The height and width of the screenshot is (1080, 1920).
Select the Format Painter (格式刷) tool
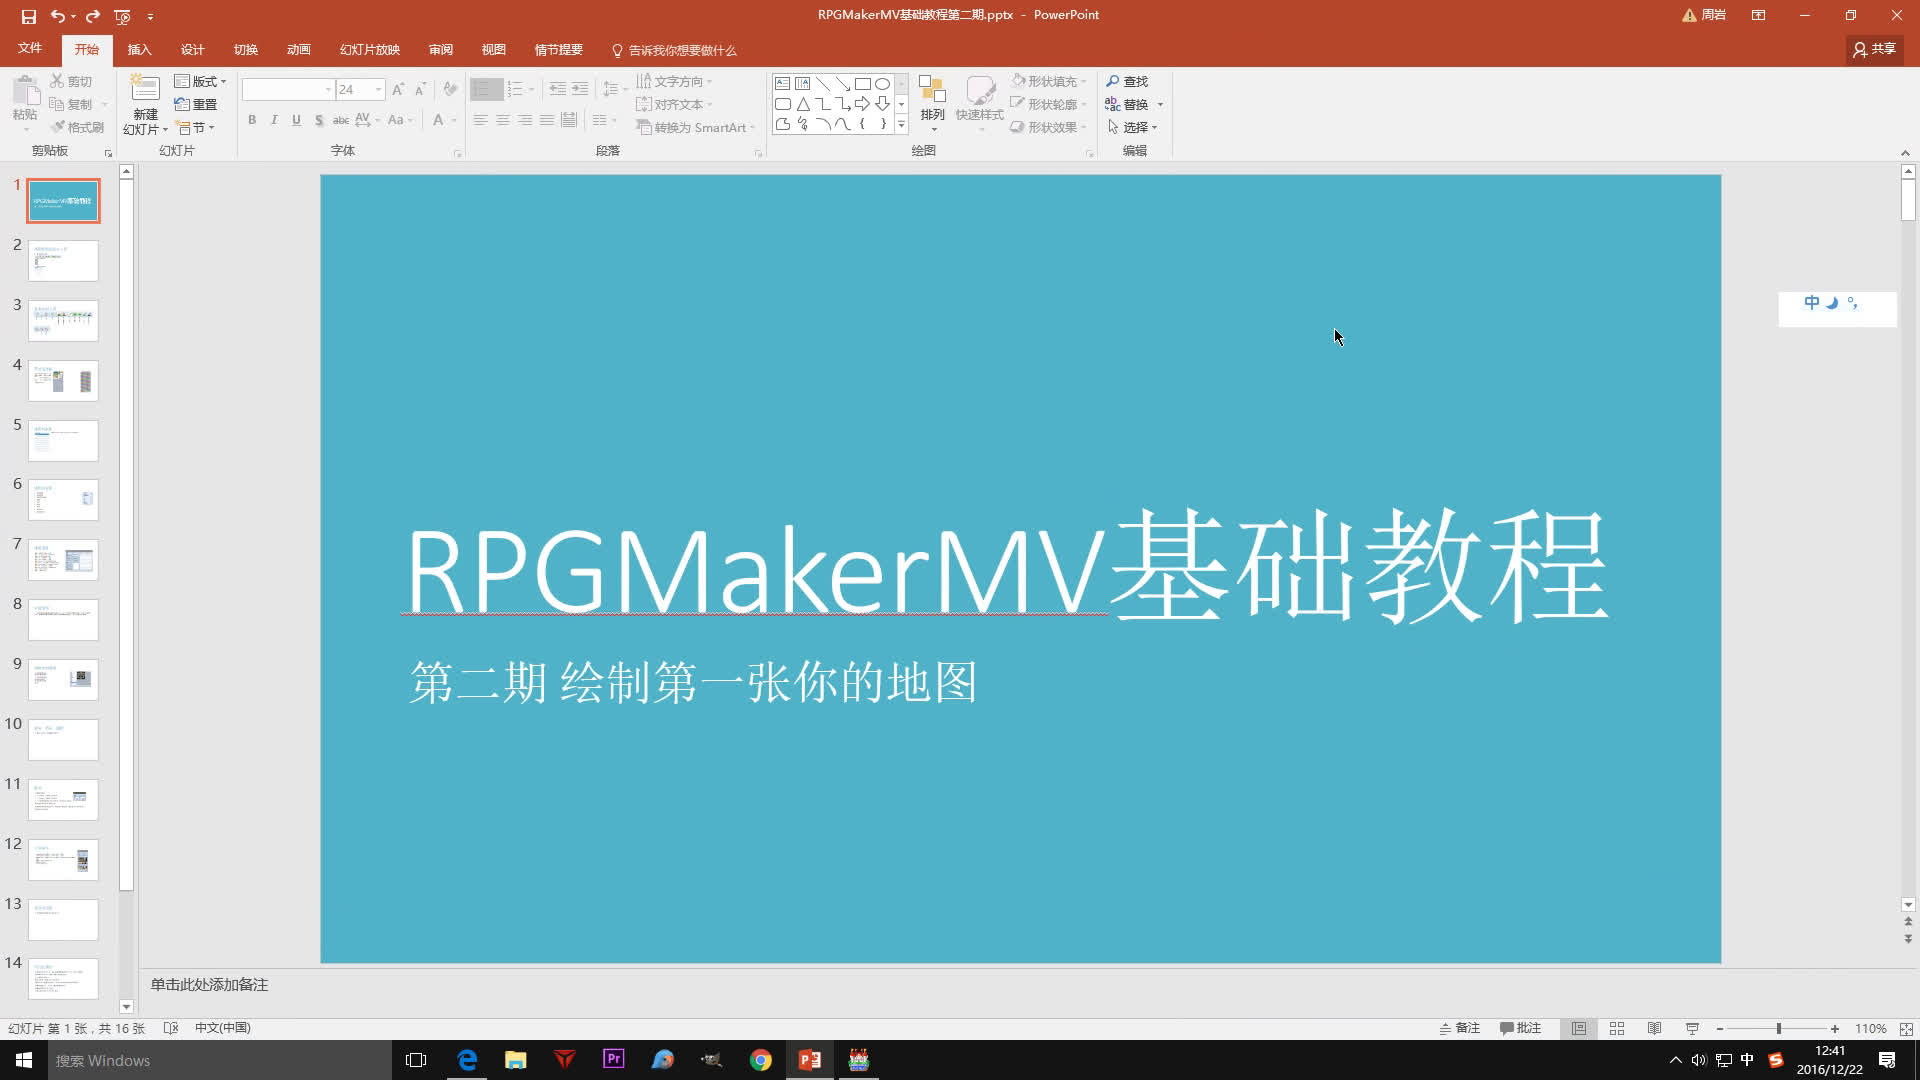point(77,127)
